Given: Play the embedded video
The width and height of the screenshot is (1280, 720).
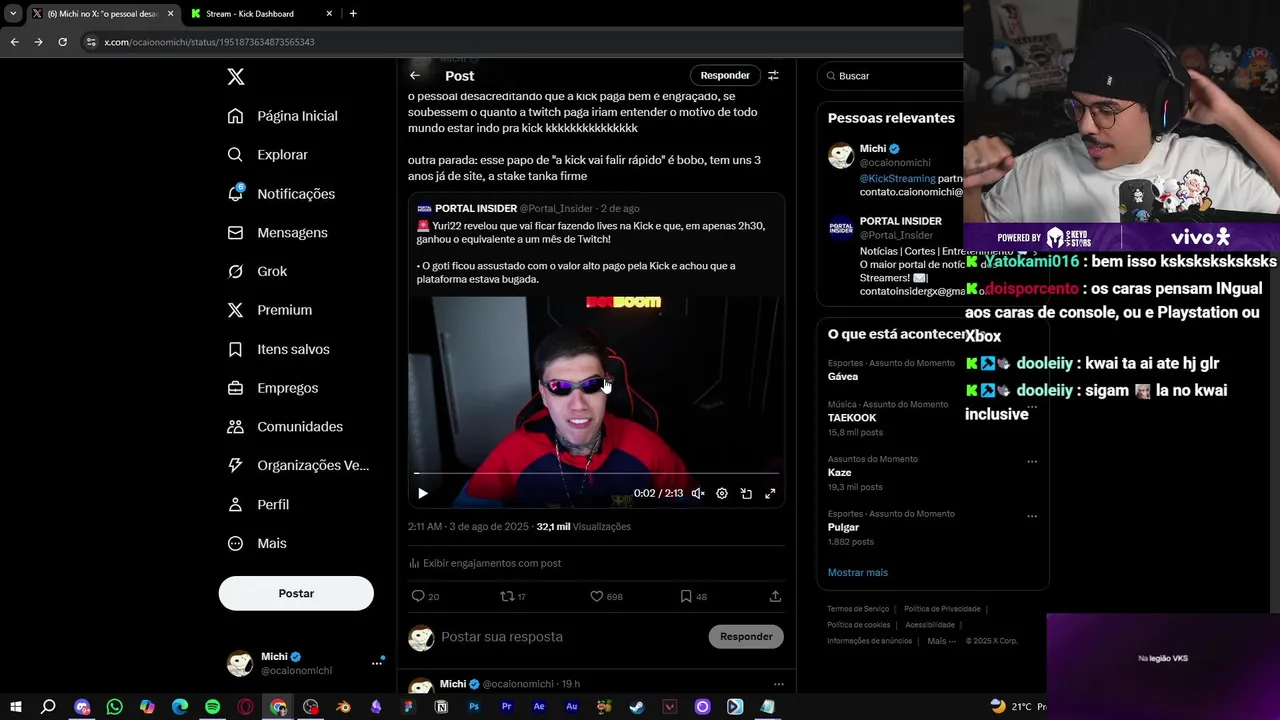Looking at the screenshot, I should pyautogui.click(x=423, y=493).
